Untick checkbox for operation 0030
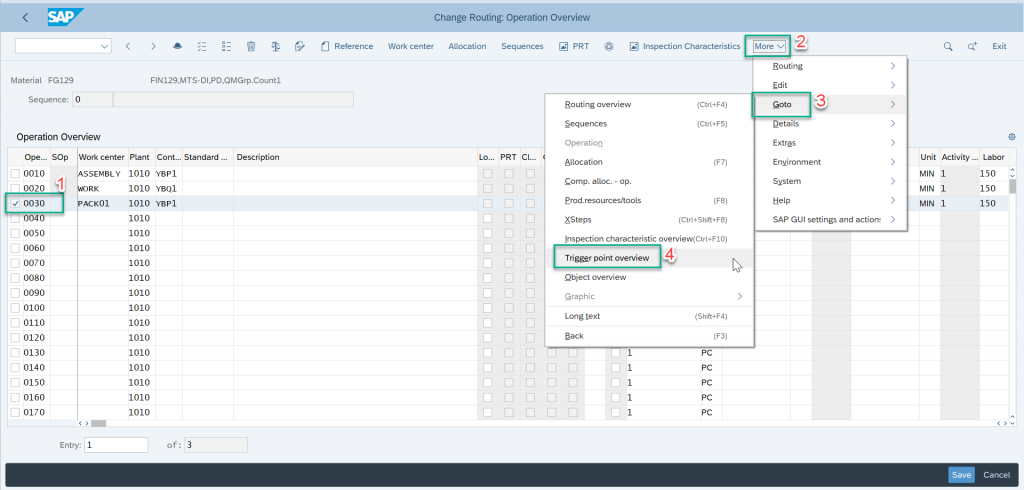 click(15, 203)
